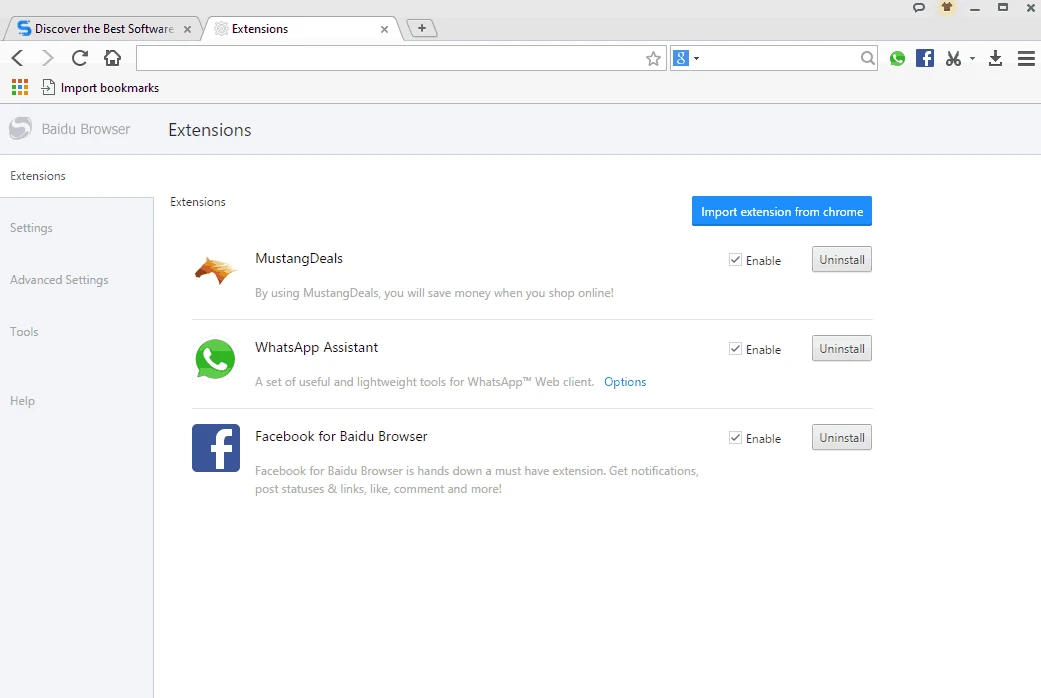Viewport: 1041px width, 698px height.
Task: Uninstall the WhatsApp Assistant extension
Action: [x=842, y=349]
